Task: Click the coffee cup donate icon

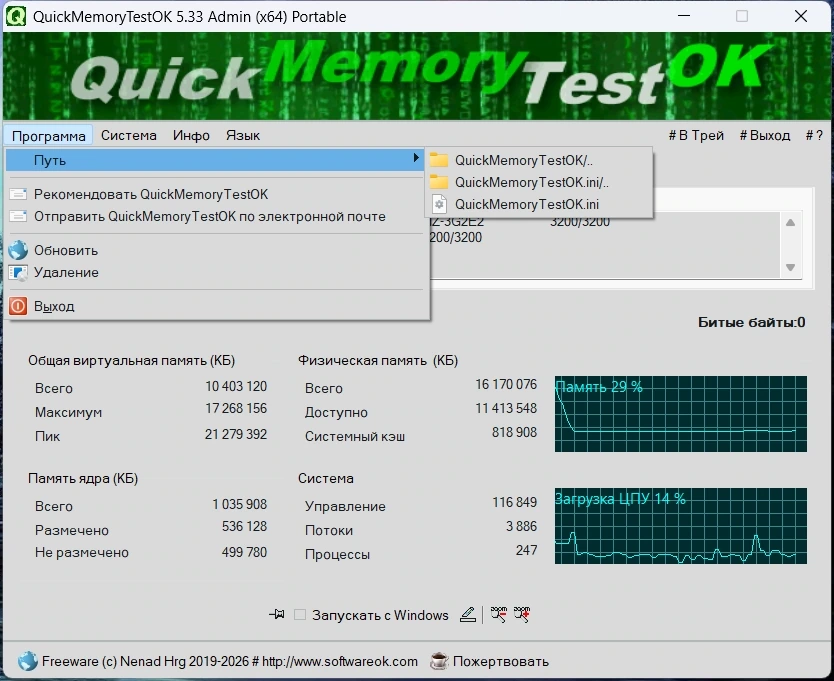Action: tap(439, 661)
